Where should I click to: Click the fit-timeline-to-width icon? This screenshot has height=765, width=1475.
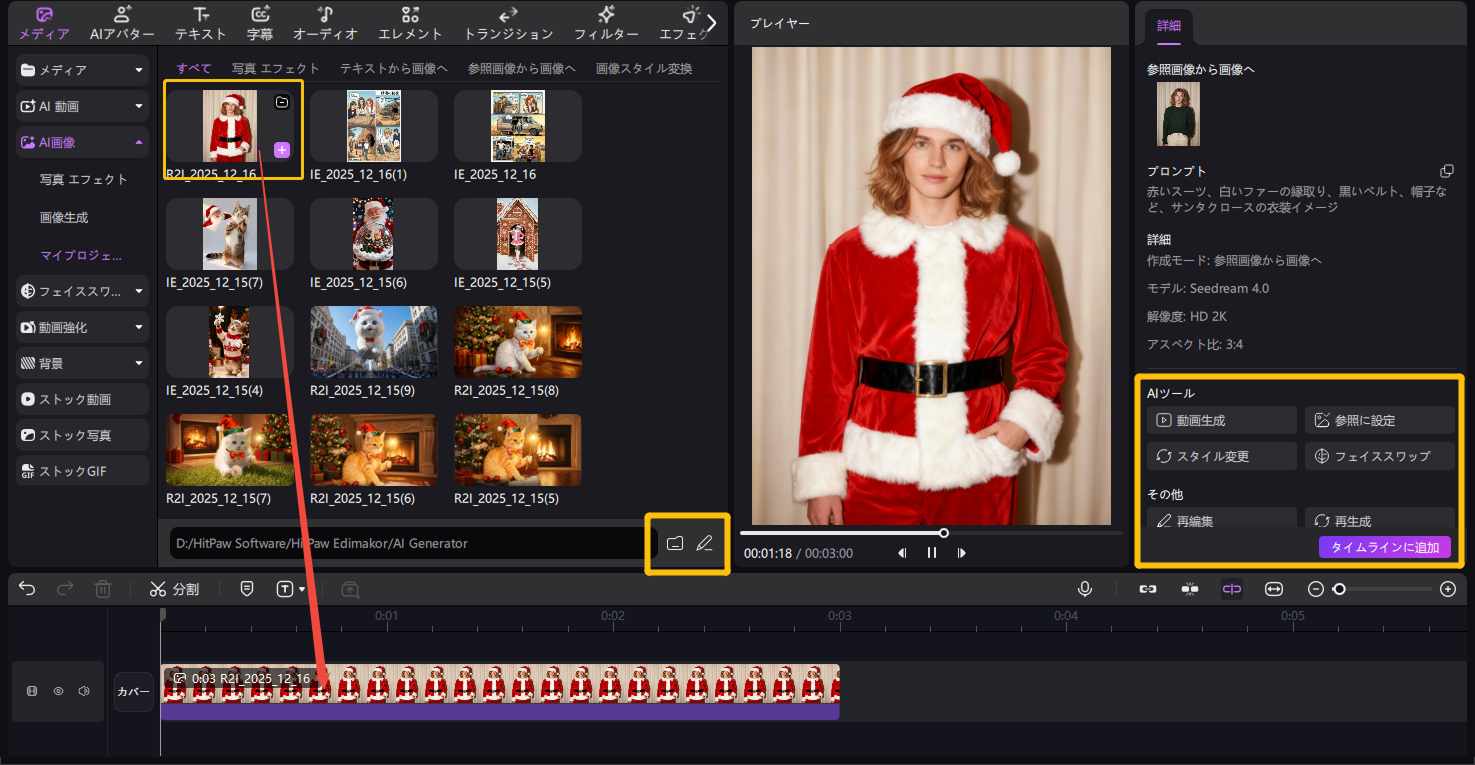tap(1273, 589)
